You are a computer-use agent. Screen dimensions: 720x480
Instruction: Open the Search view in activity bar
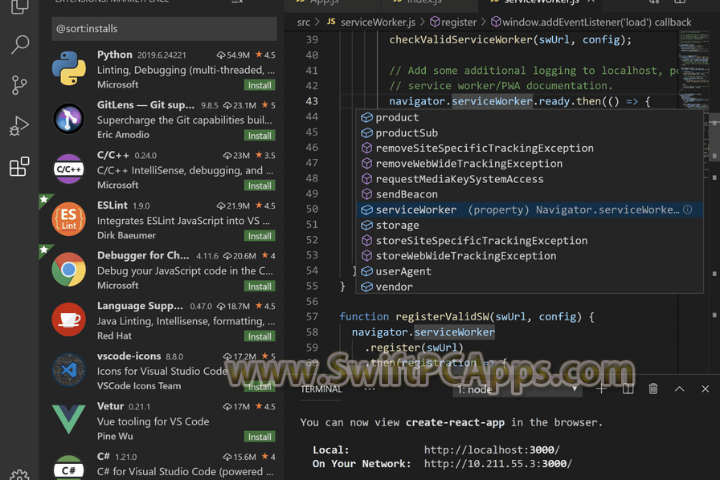19,45
